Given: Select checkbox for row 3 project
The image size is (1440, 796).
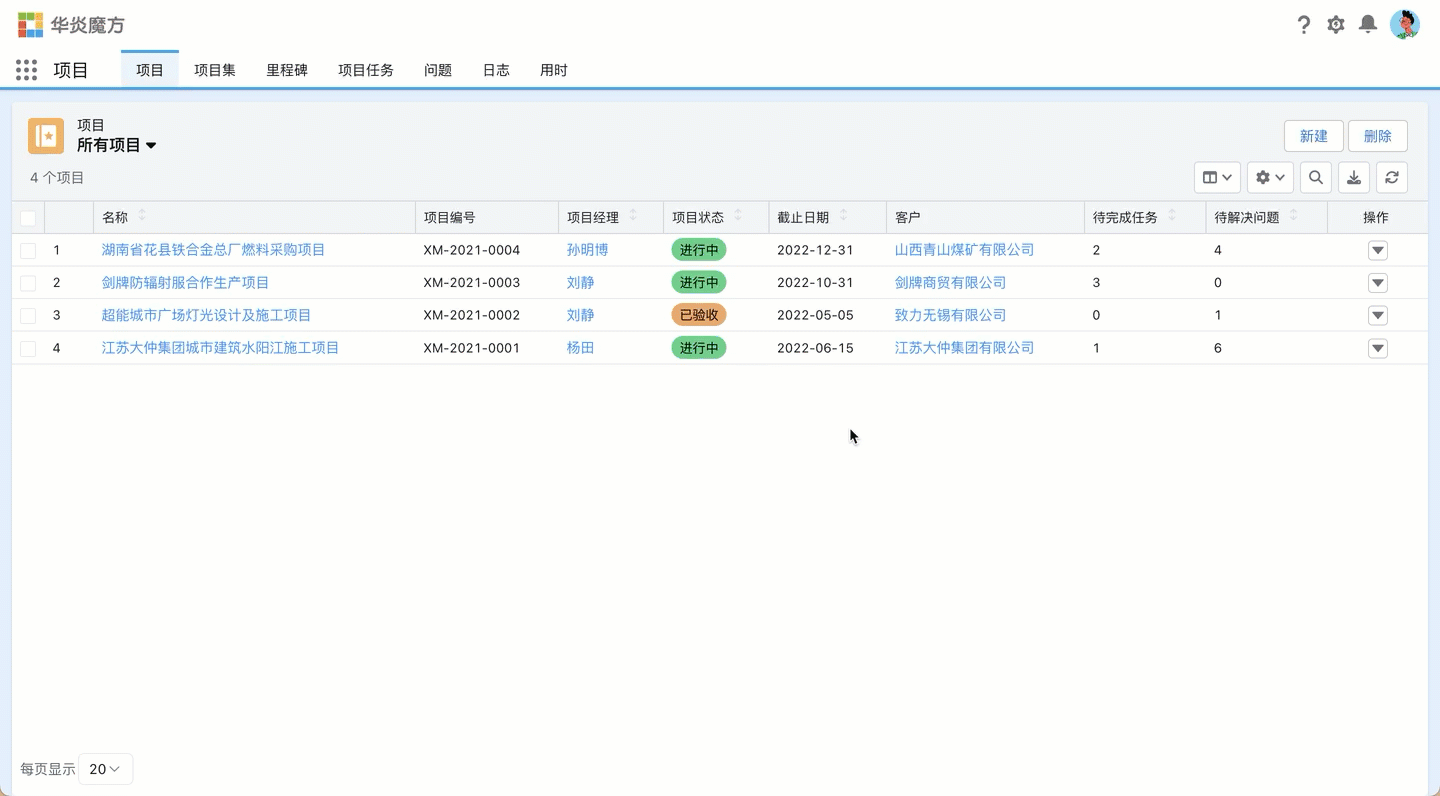Looking at the screenshot, I should coord(28,316).
